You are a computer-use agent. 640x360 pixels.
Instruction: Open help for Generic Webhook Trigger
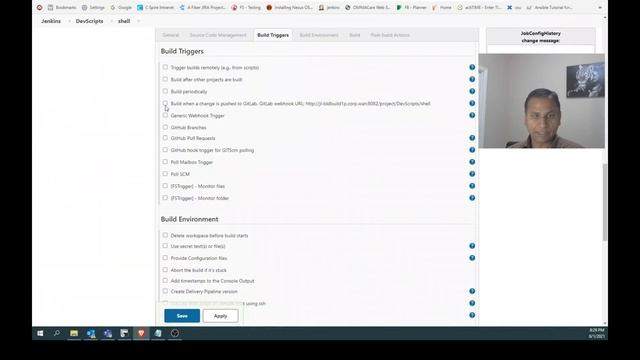(472, 115)
